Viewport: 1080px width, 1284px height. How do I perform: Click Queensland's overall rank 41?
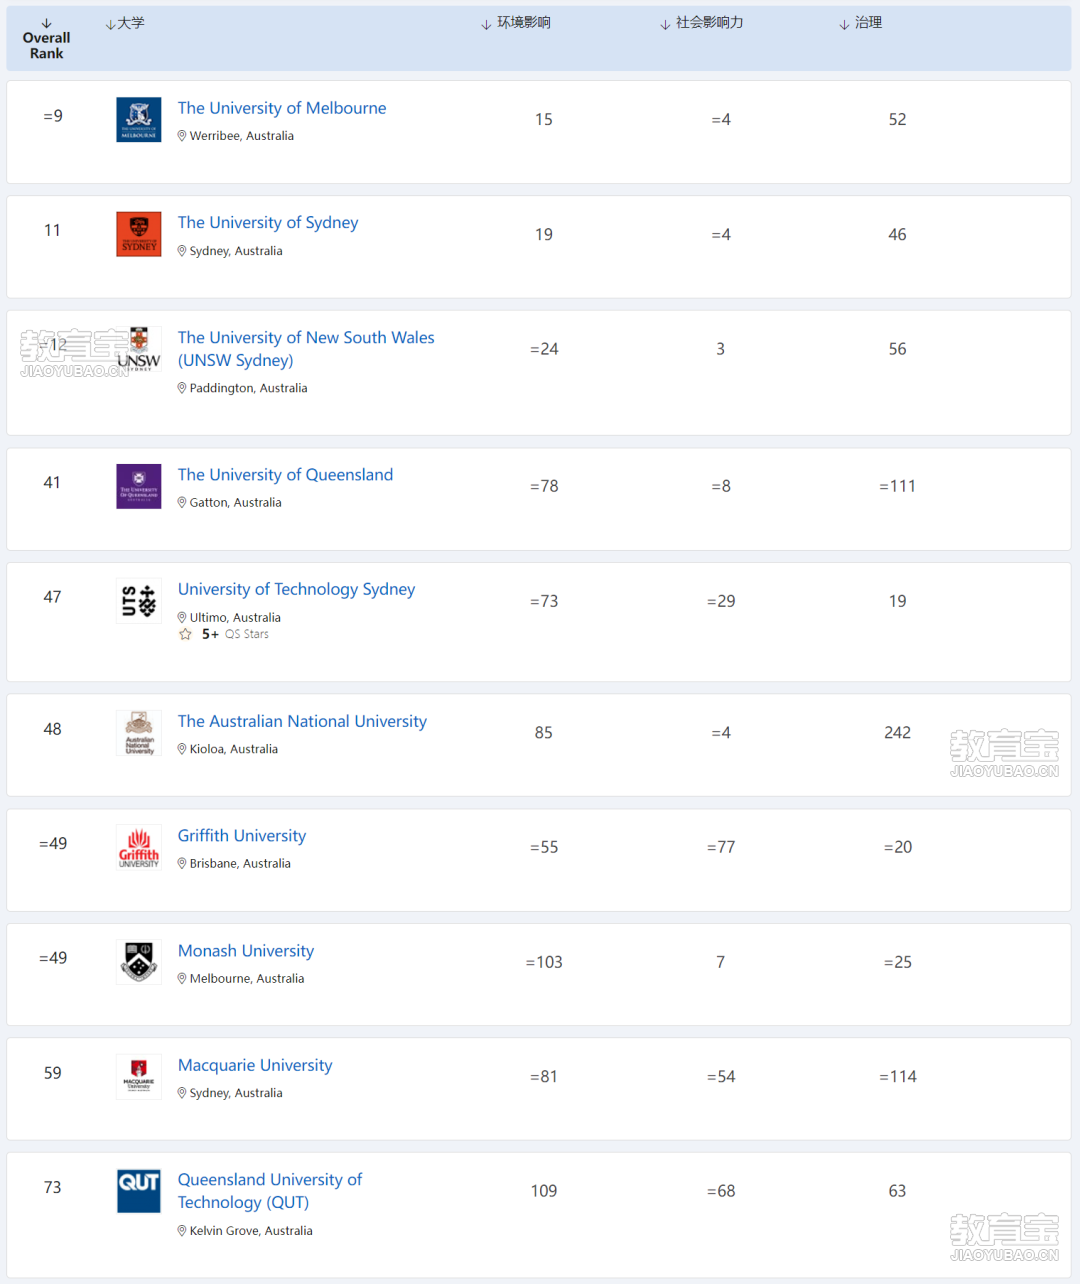click(52, 483)
